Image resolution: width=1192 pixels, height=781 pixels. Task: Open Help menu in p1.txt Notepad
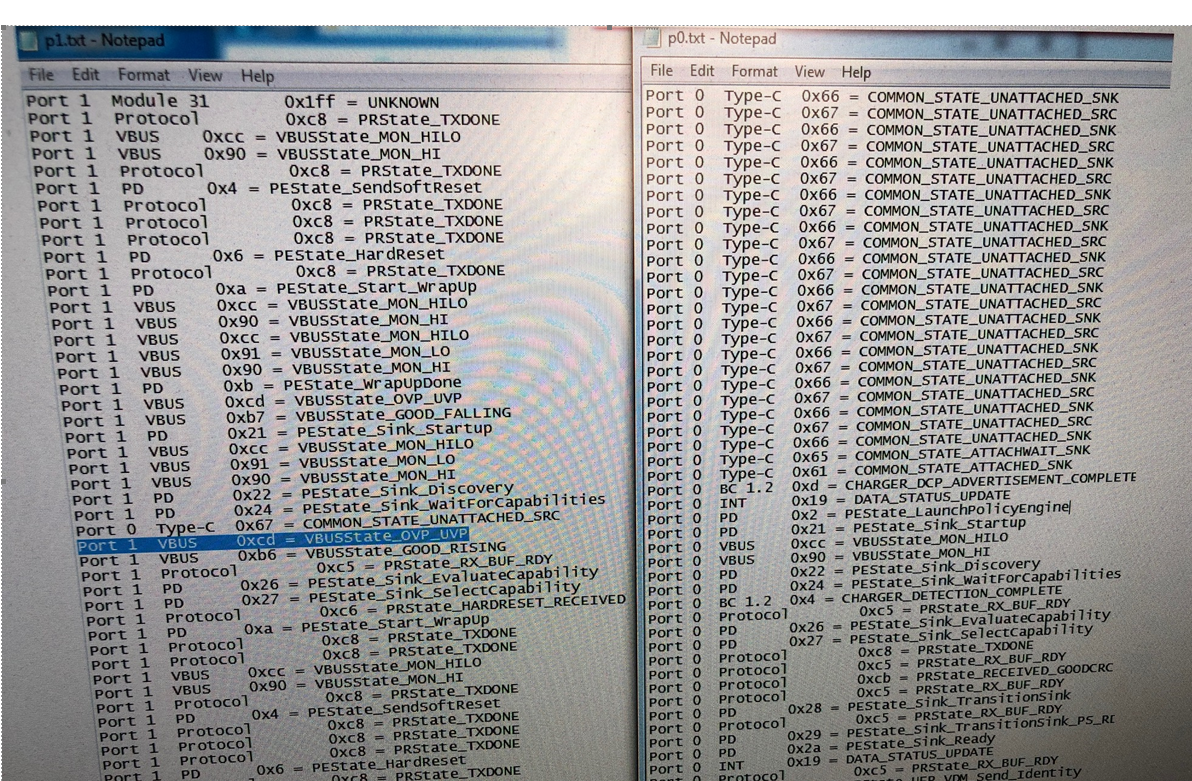[x=257, y=76]
